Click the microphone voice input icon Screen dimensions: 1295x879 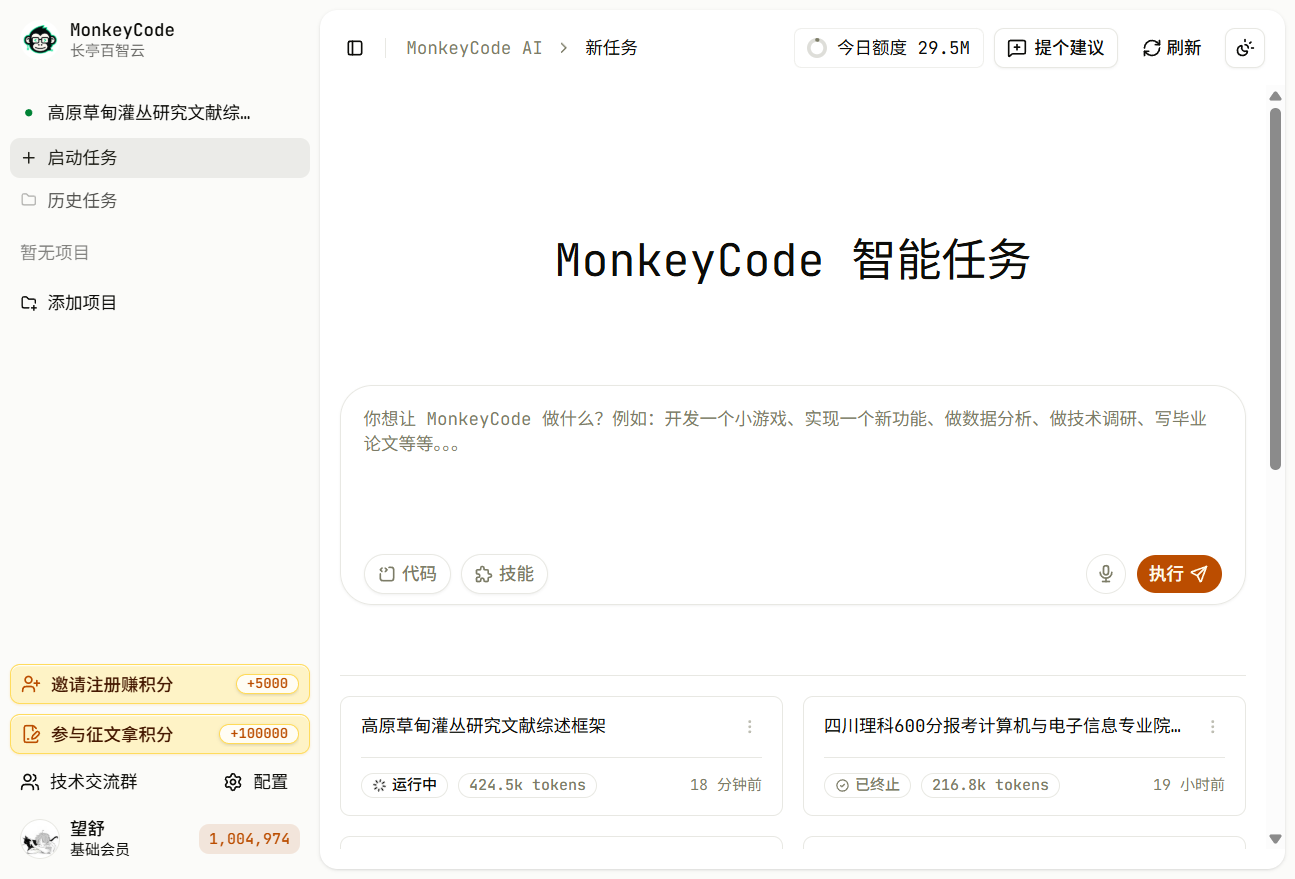(x=1106, y=574)
